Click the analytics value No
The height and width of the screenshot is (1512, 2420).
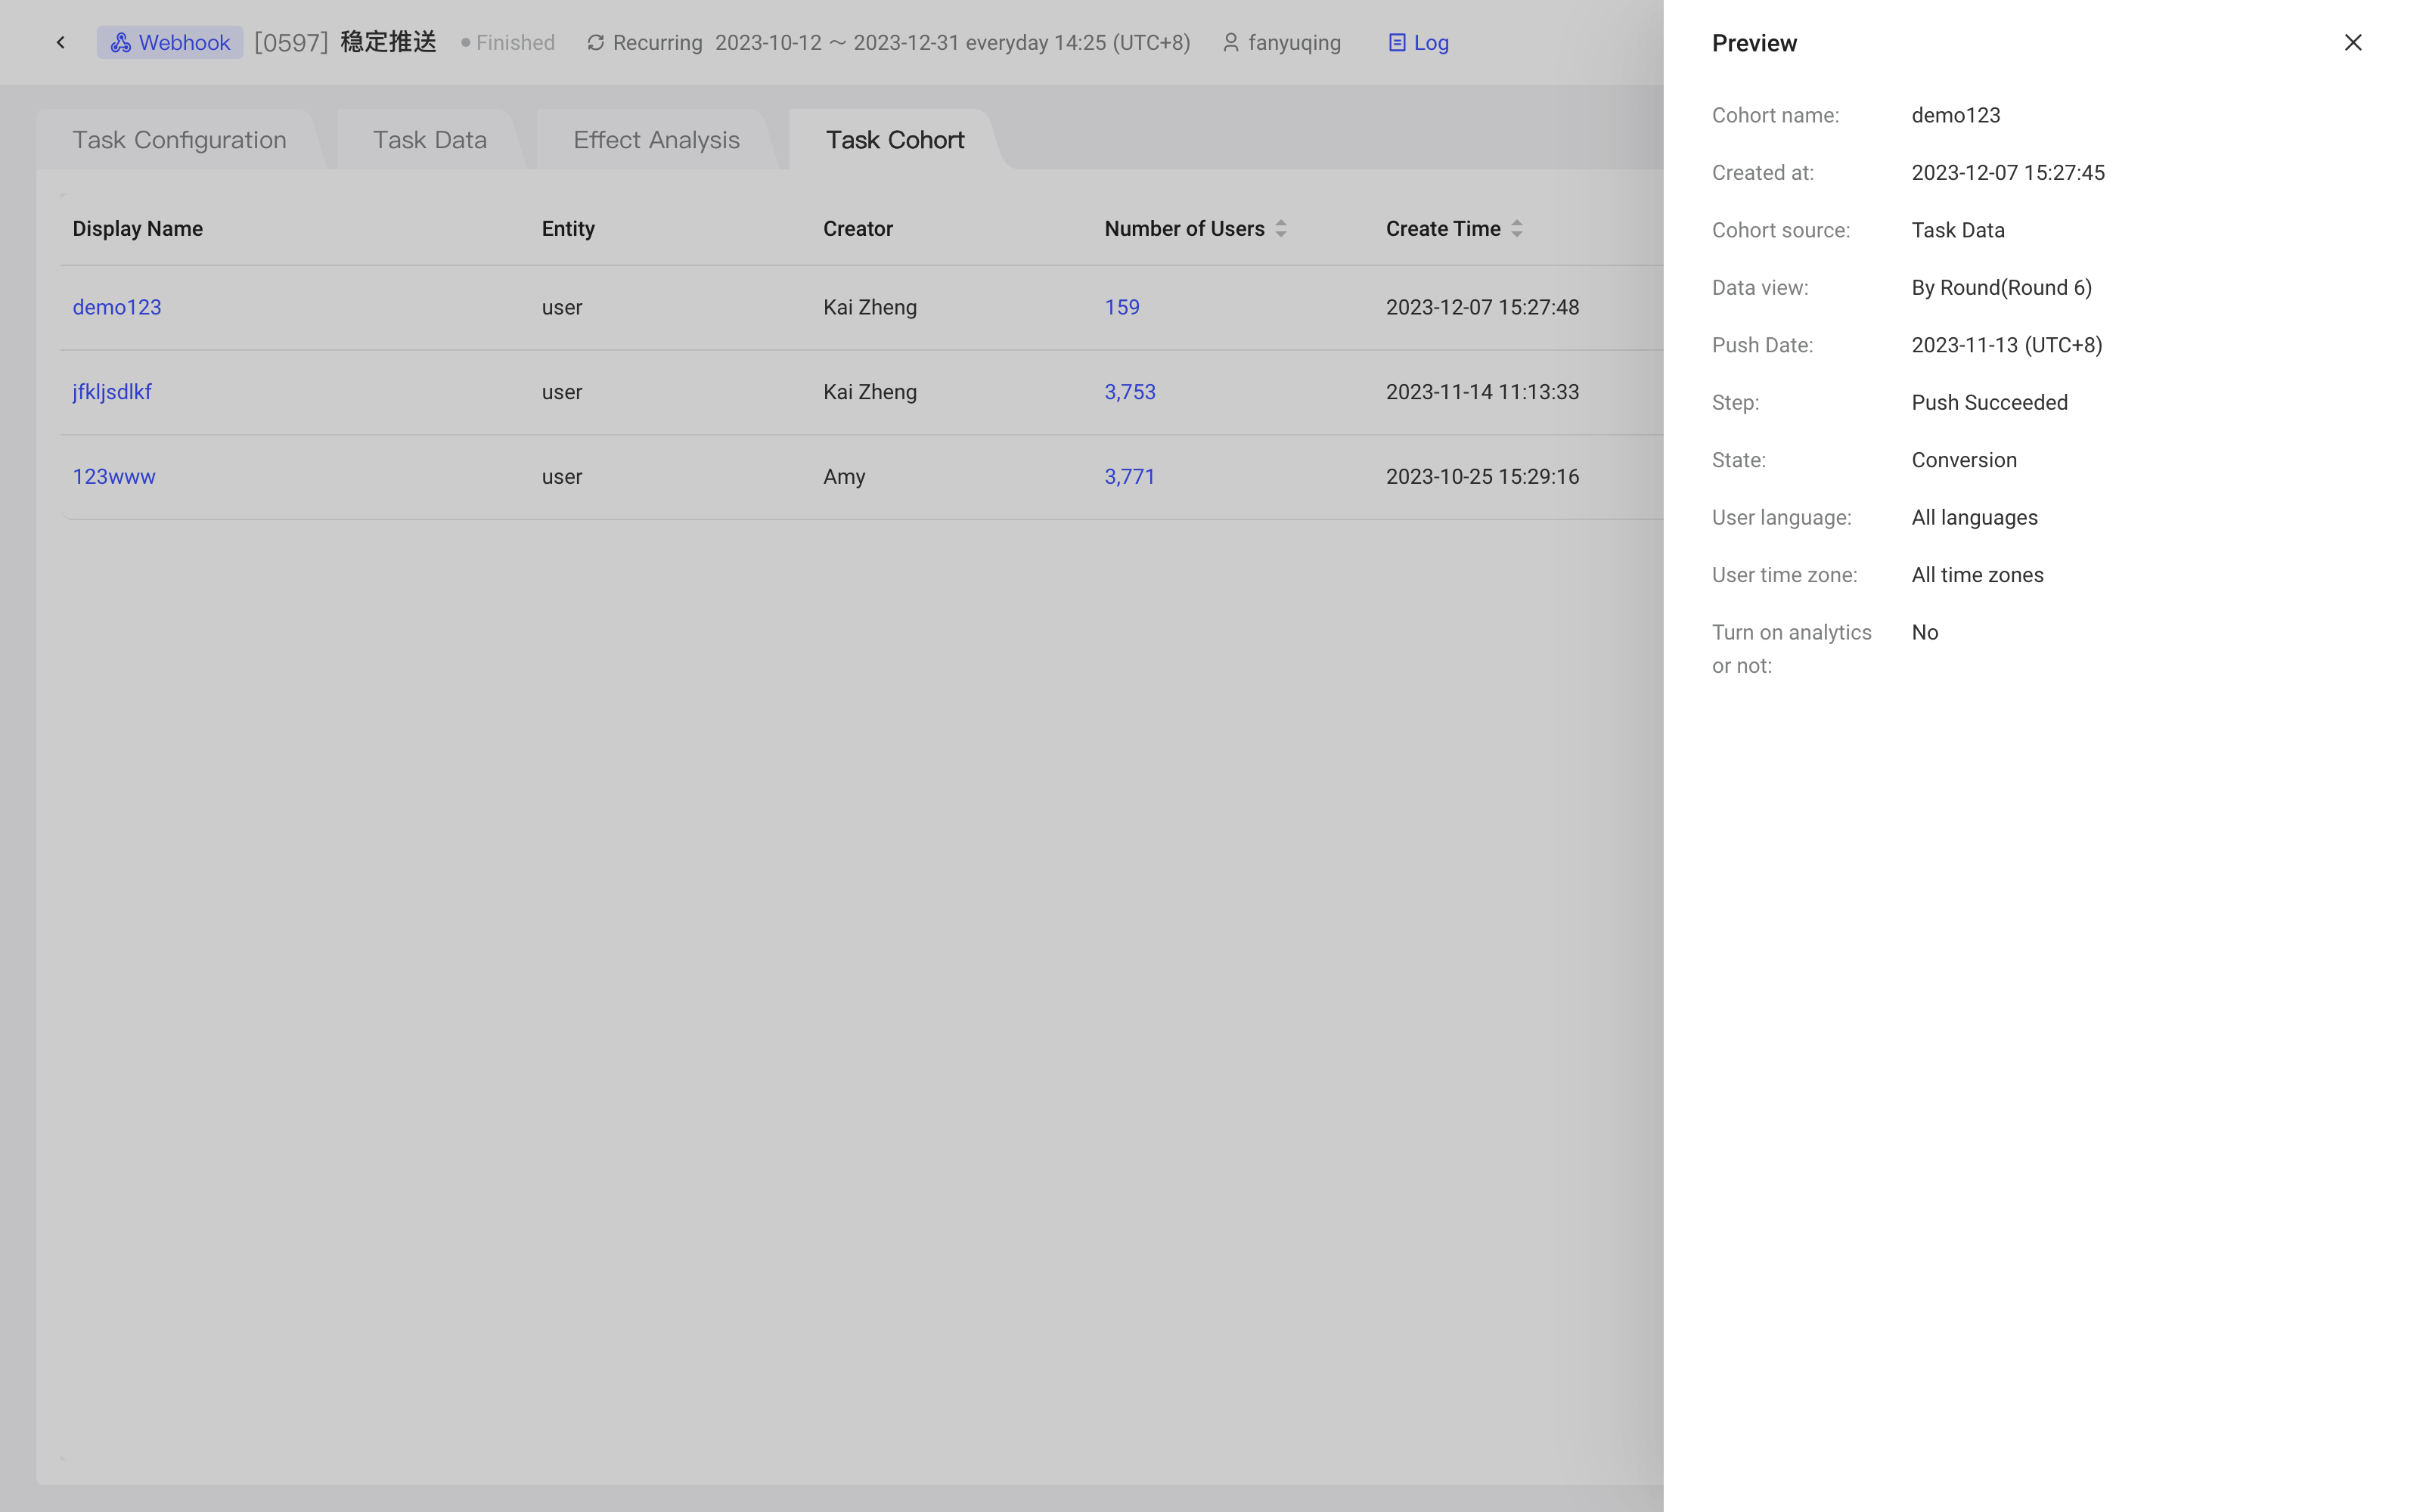1925,632
